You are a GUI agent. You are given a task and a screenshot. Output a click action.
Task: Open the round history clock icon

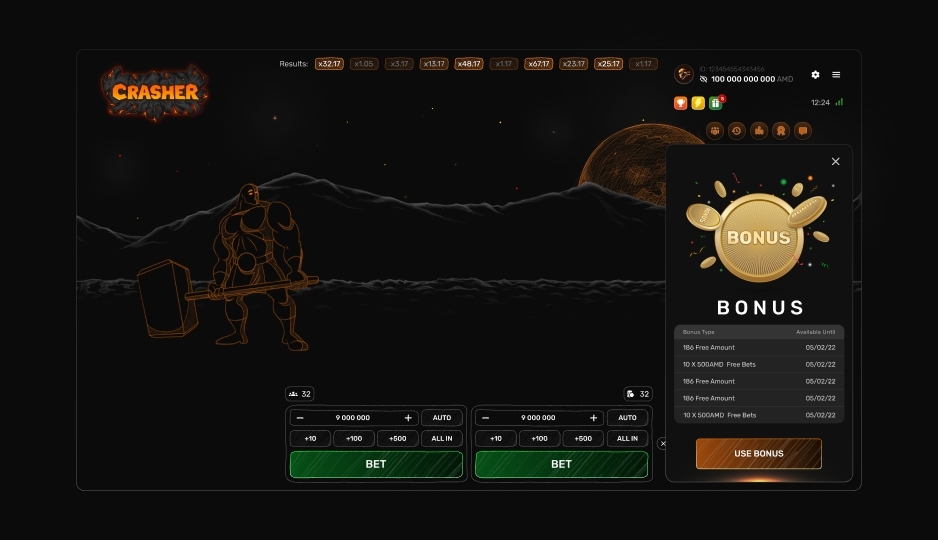click(737, 130)
